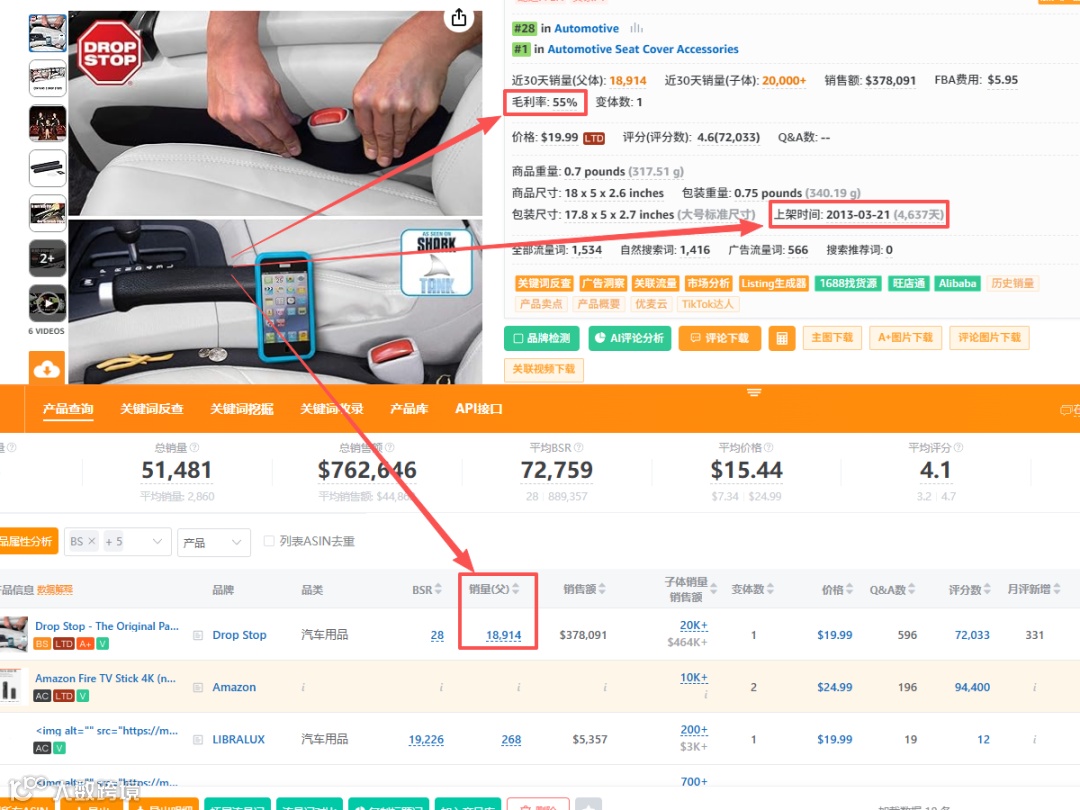Select the black seat gap filler thumbnail
This screenshot has width=1080, height=810.
coord(48,168)
